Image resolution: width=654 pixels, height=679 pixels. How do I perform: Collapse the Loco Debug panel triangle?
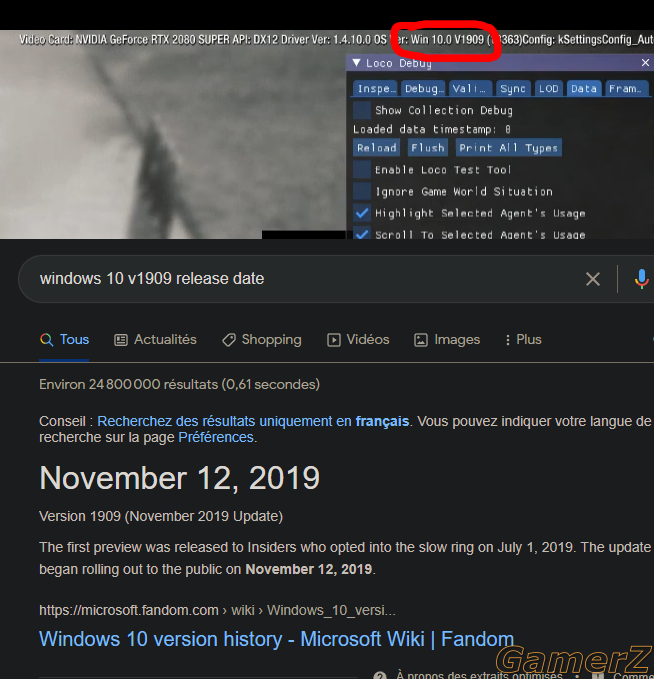coord(356,63)
